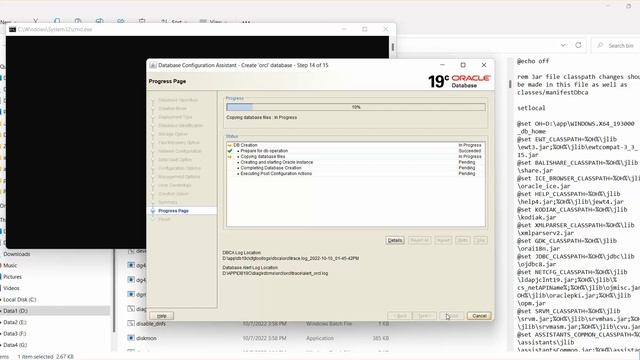Click the greyed Finish button
Viewport: 640px width, 360px height.
451,316
